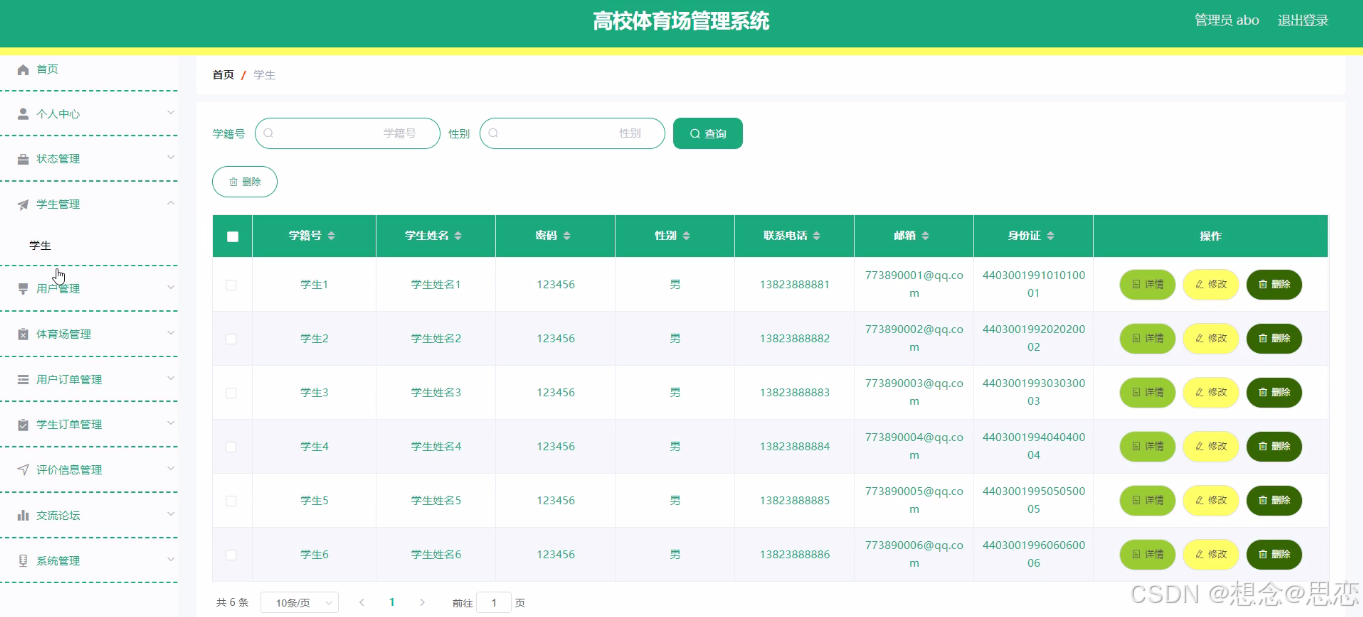
Task: Collapse the 学生管理 menu chevron
Action: (170, 203)
